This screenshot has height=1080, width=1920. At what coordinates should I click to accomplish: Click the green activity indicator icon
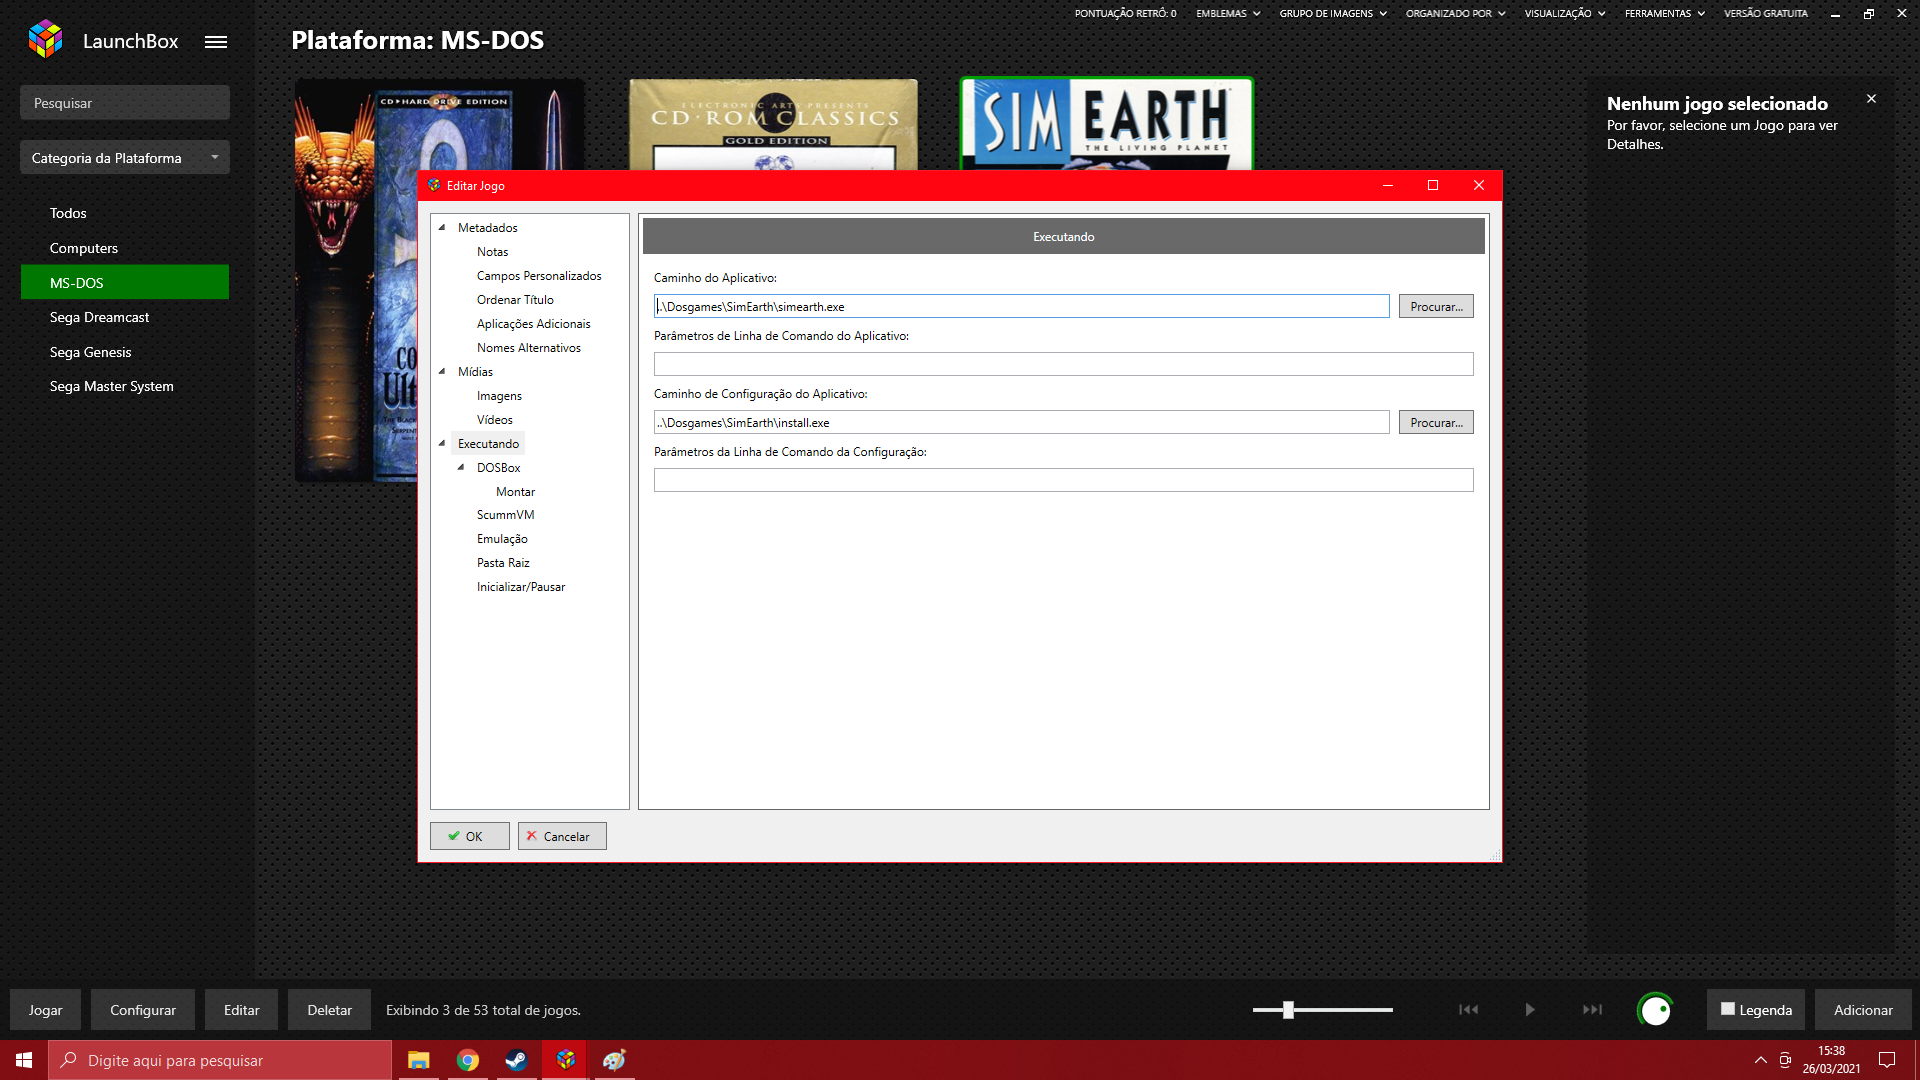[x=1656, y=1010]
